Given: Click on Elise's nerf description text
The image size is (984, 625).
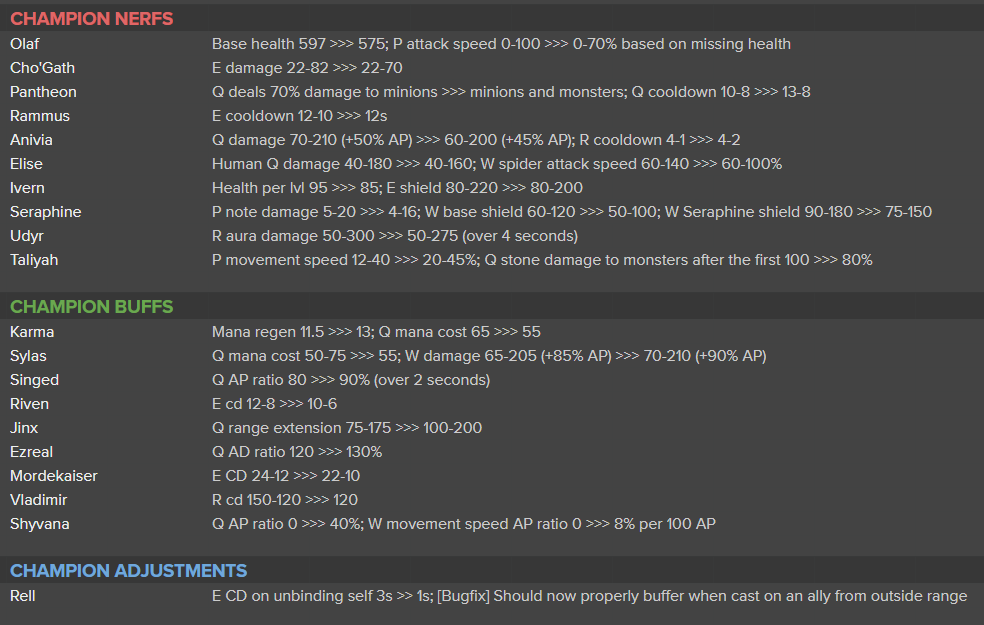Looking at the screenshot, I should coord(497,164).
